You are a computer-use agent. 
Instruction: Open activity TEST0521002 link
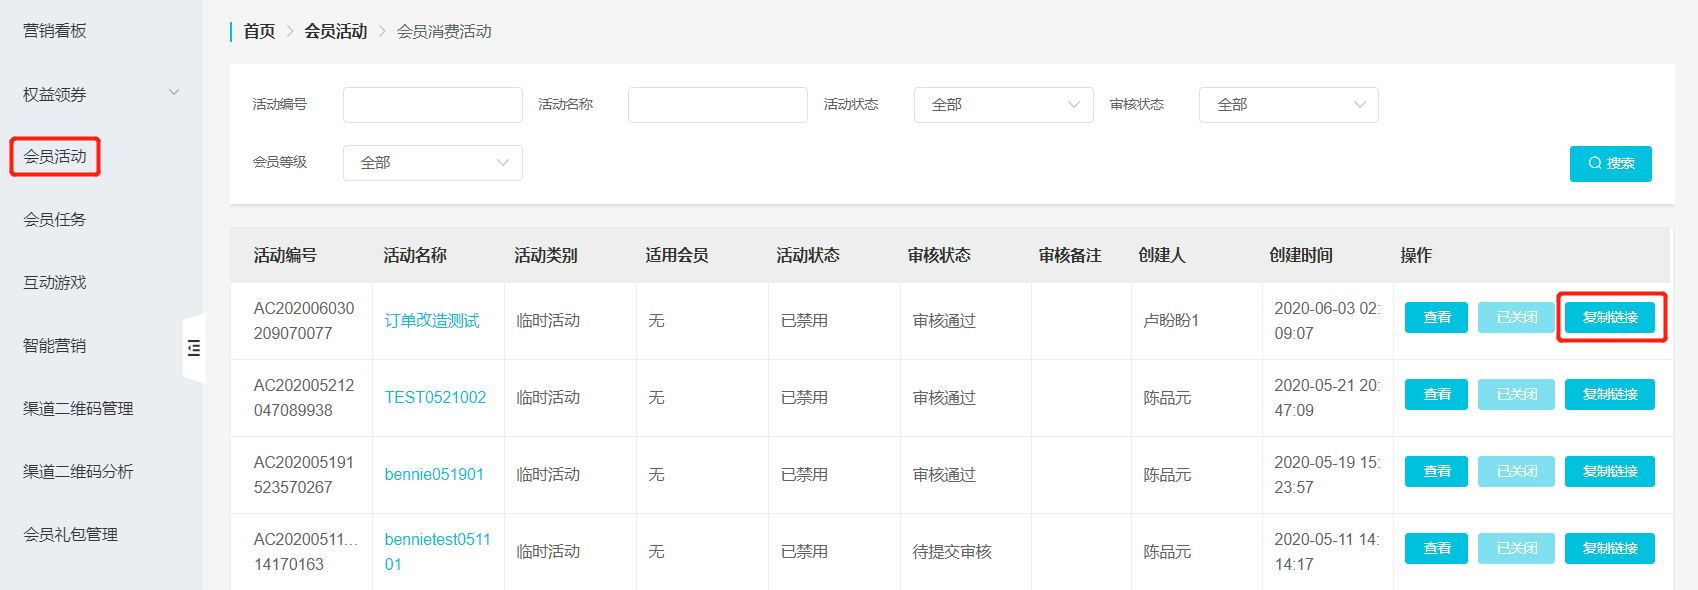click(436, 398)
